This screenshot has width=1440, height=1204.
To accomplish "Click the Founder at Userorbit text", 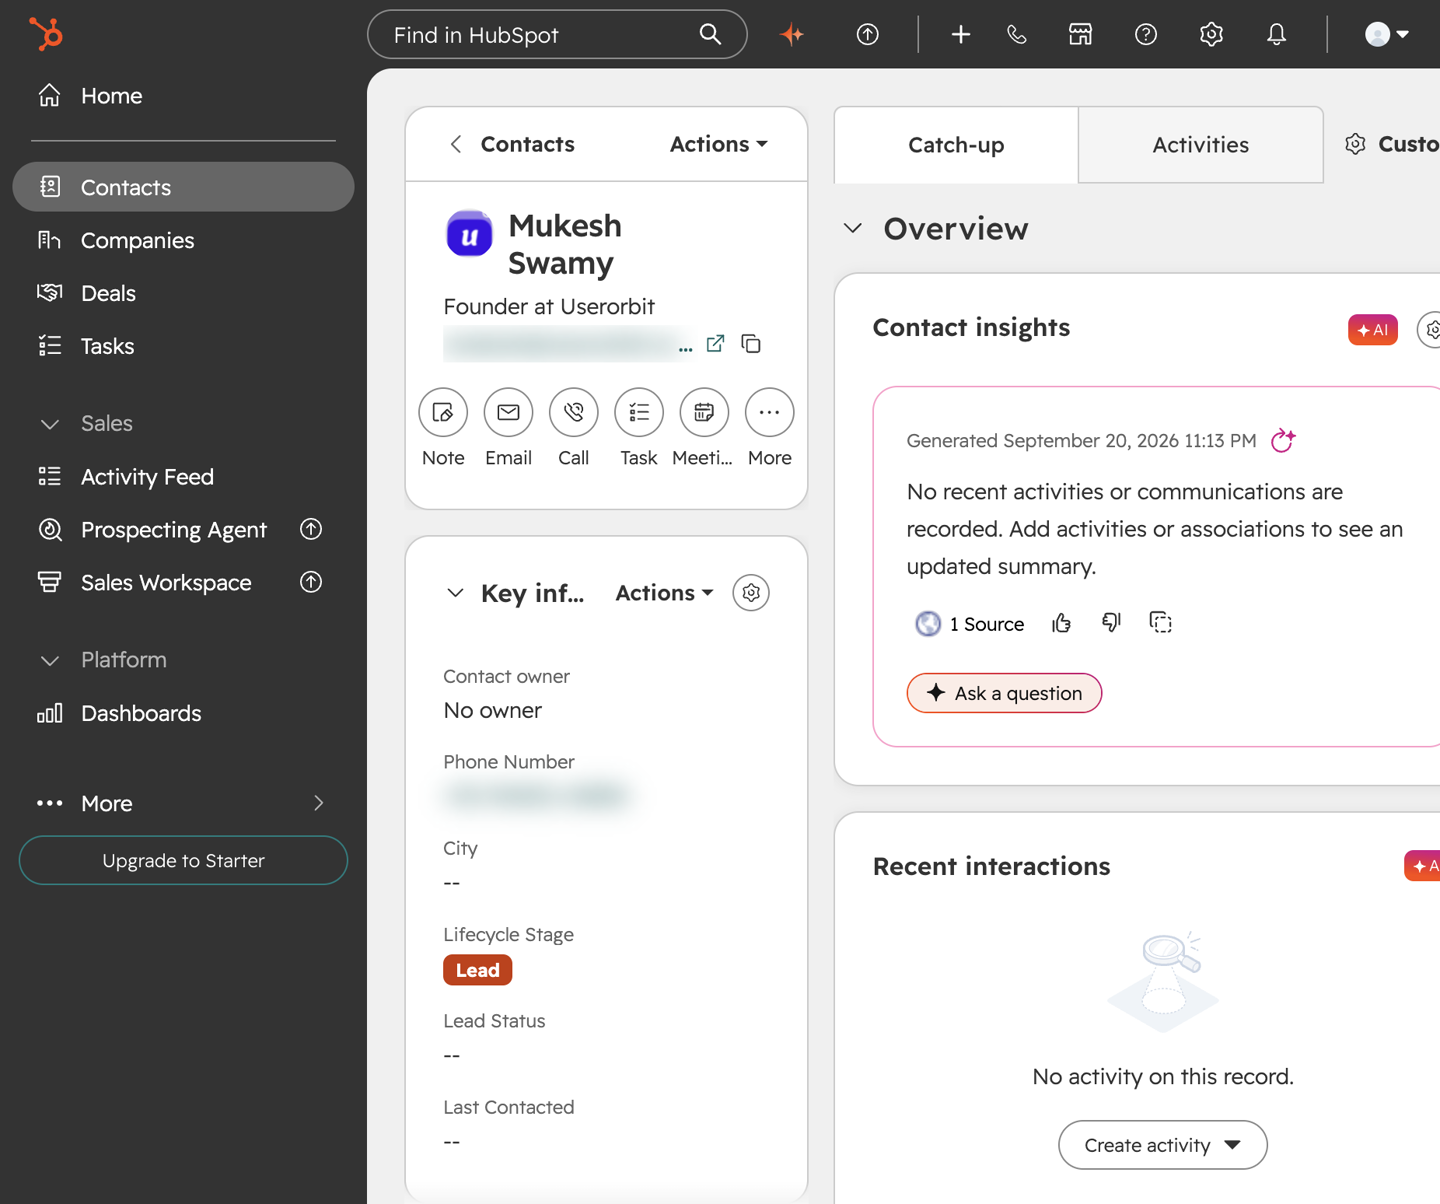I will (x=549, y=306).
